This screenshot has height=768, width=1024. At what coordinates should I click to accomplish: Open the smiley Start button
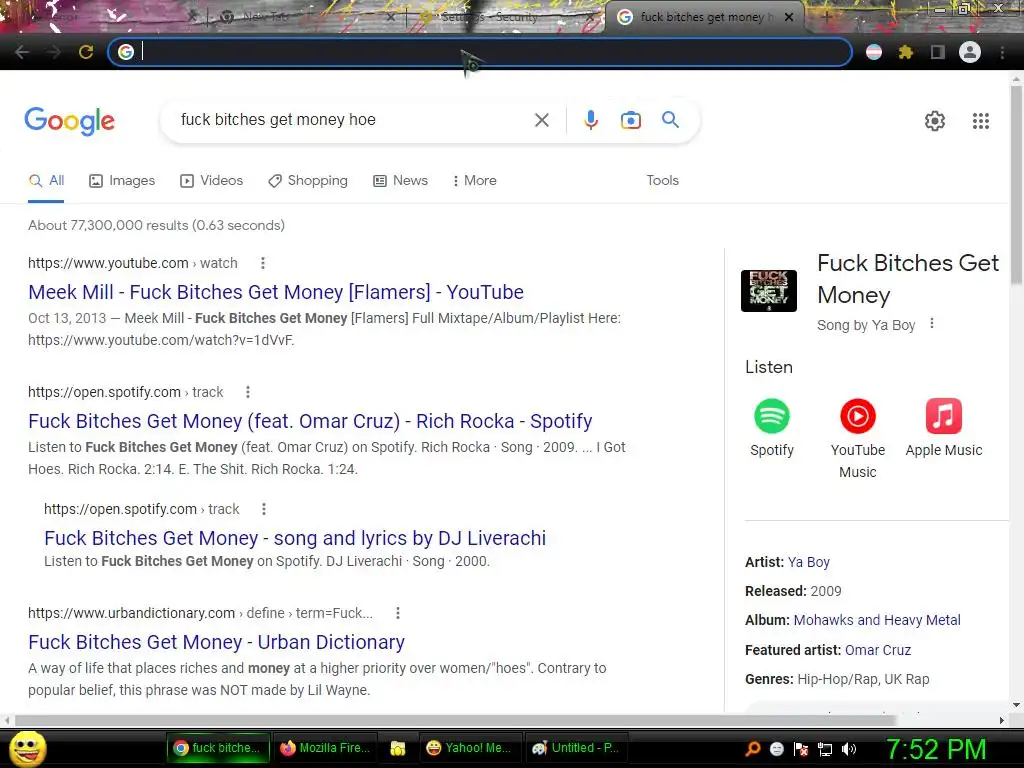[x=27, y=748]
